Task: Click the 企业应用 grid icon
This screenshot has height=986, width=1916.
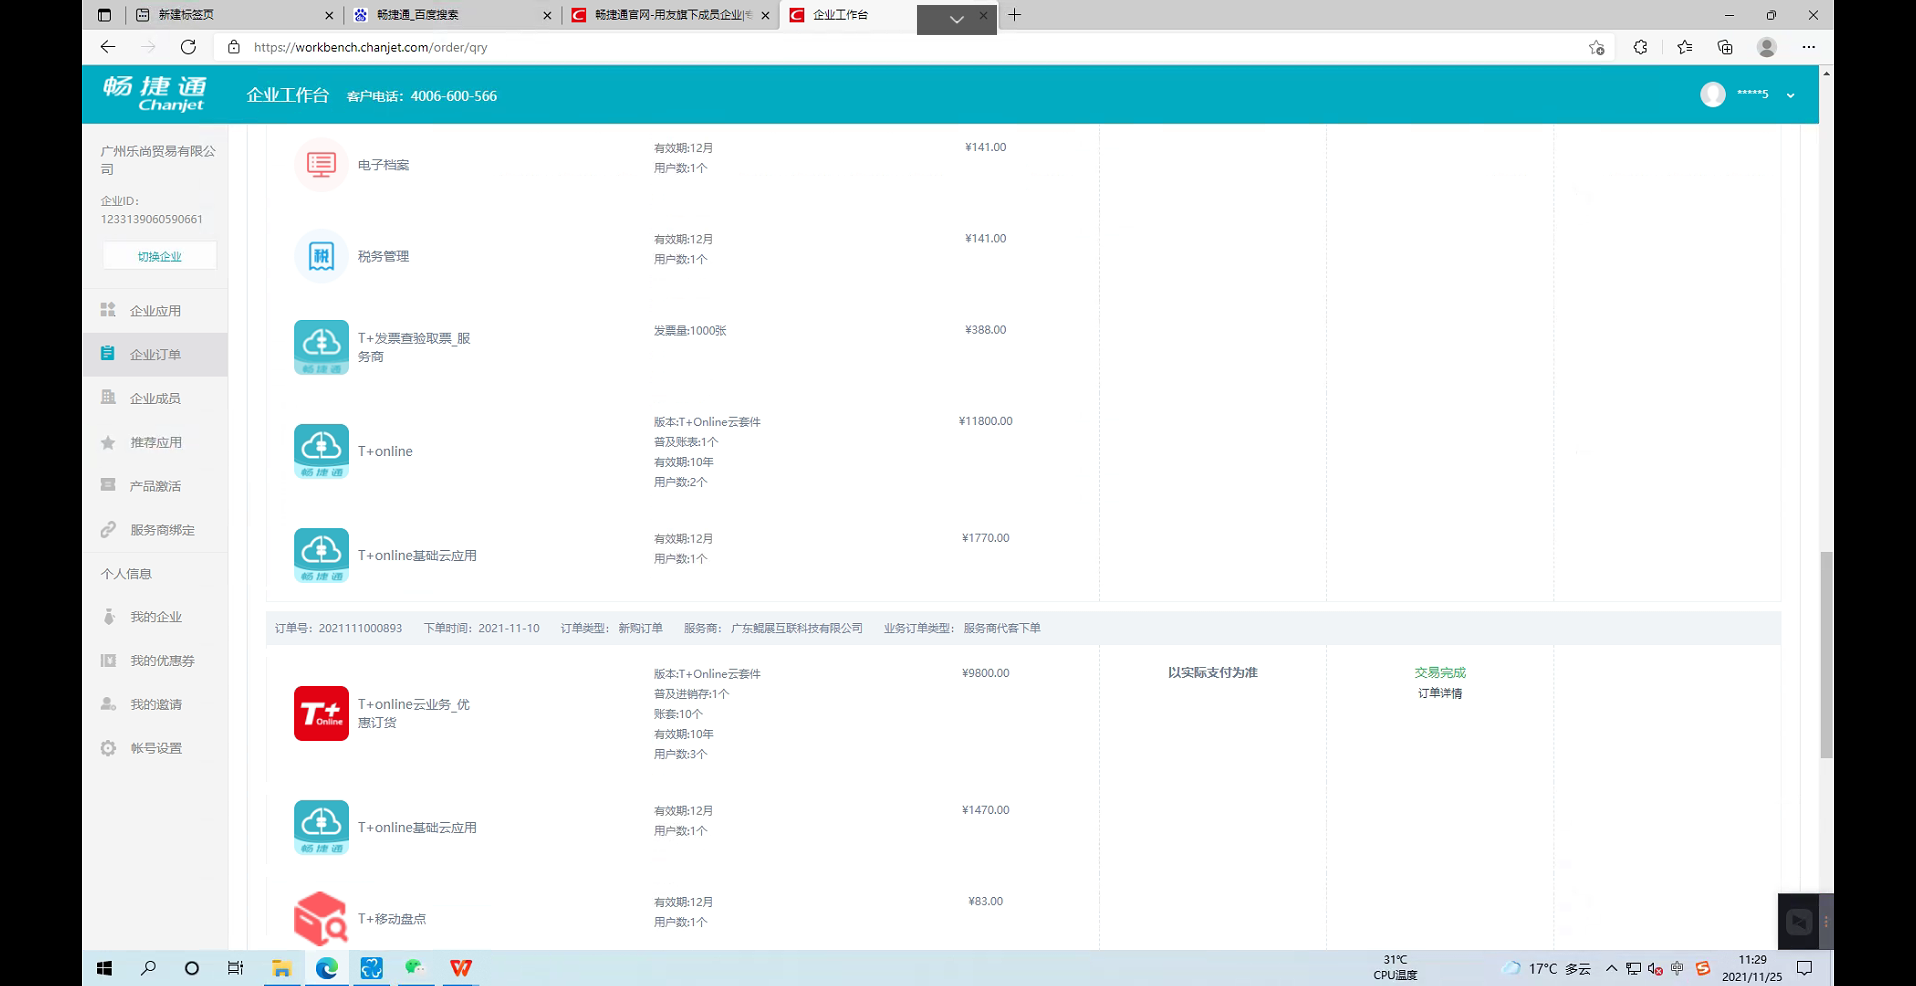Action: (x=108, y=310)
